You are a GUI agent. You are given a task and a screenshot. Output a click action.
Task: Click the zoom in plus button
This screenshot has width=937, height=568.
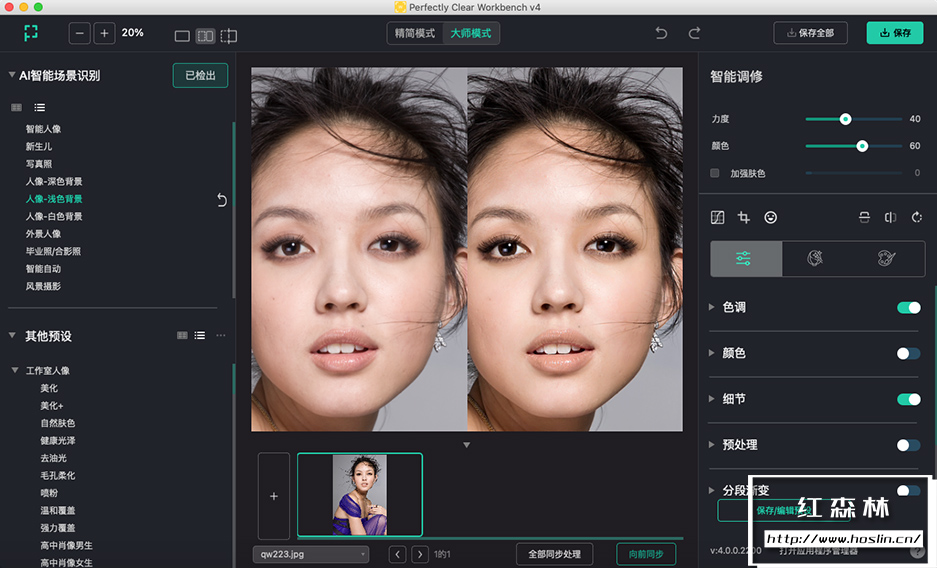click(x=104, y=33)
